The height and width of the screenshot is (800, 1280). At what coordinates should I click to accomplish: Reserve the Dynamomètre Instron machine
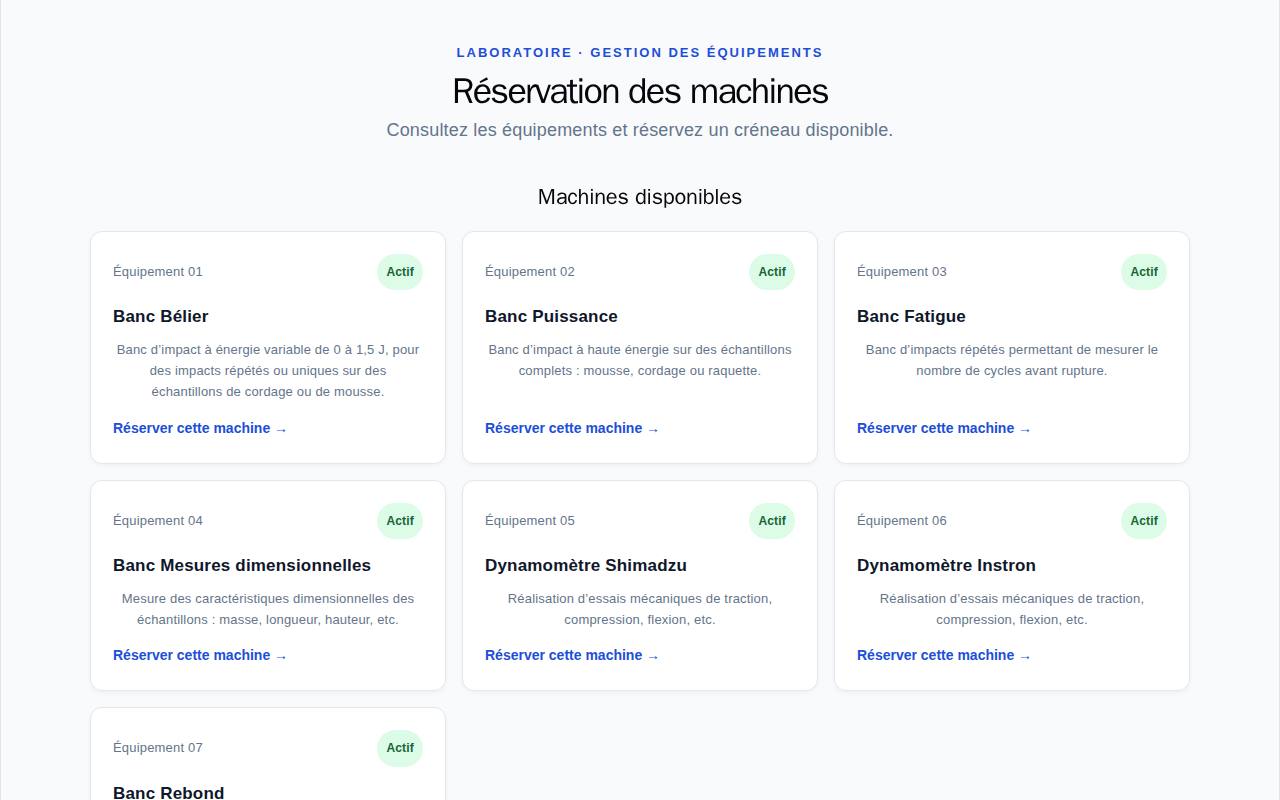(x=944, y=655)
